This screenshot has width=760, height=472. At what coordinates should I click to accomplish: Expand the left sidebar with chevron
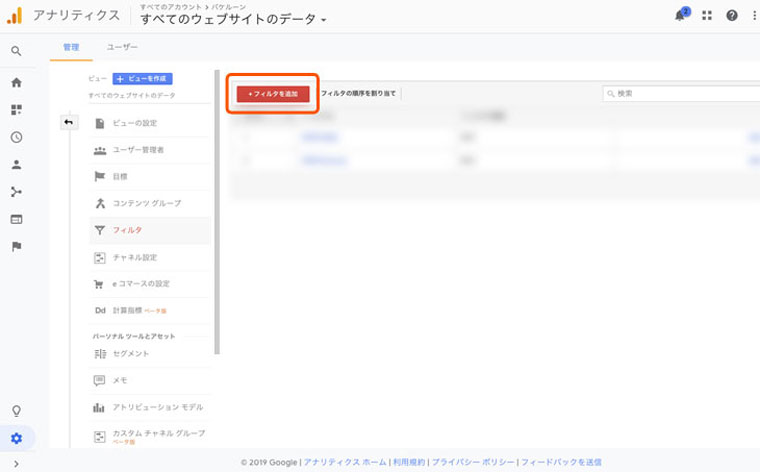click(16, 463)
